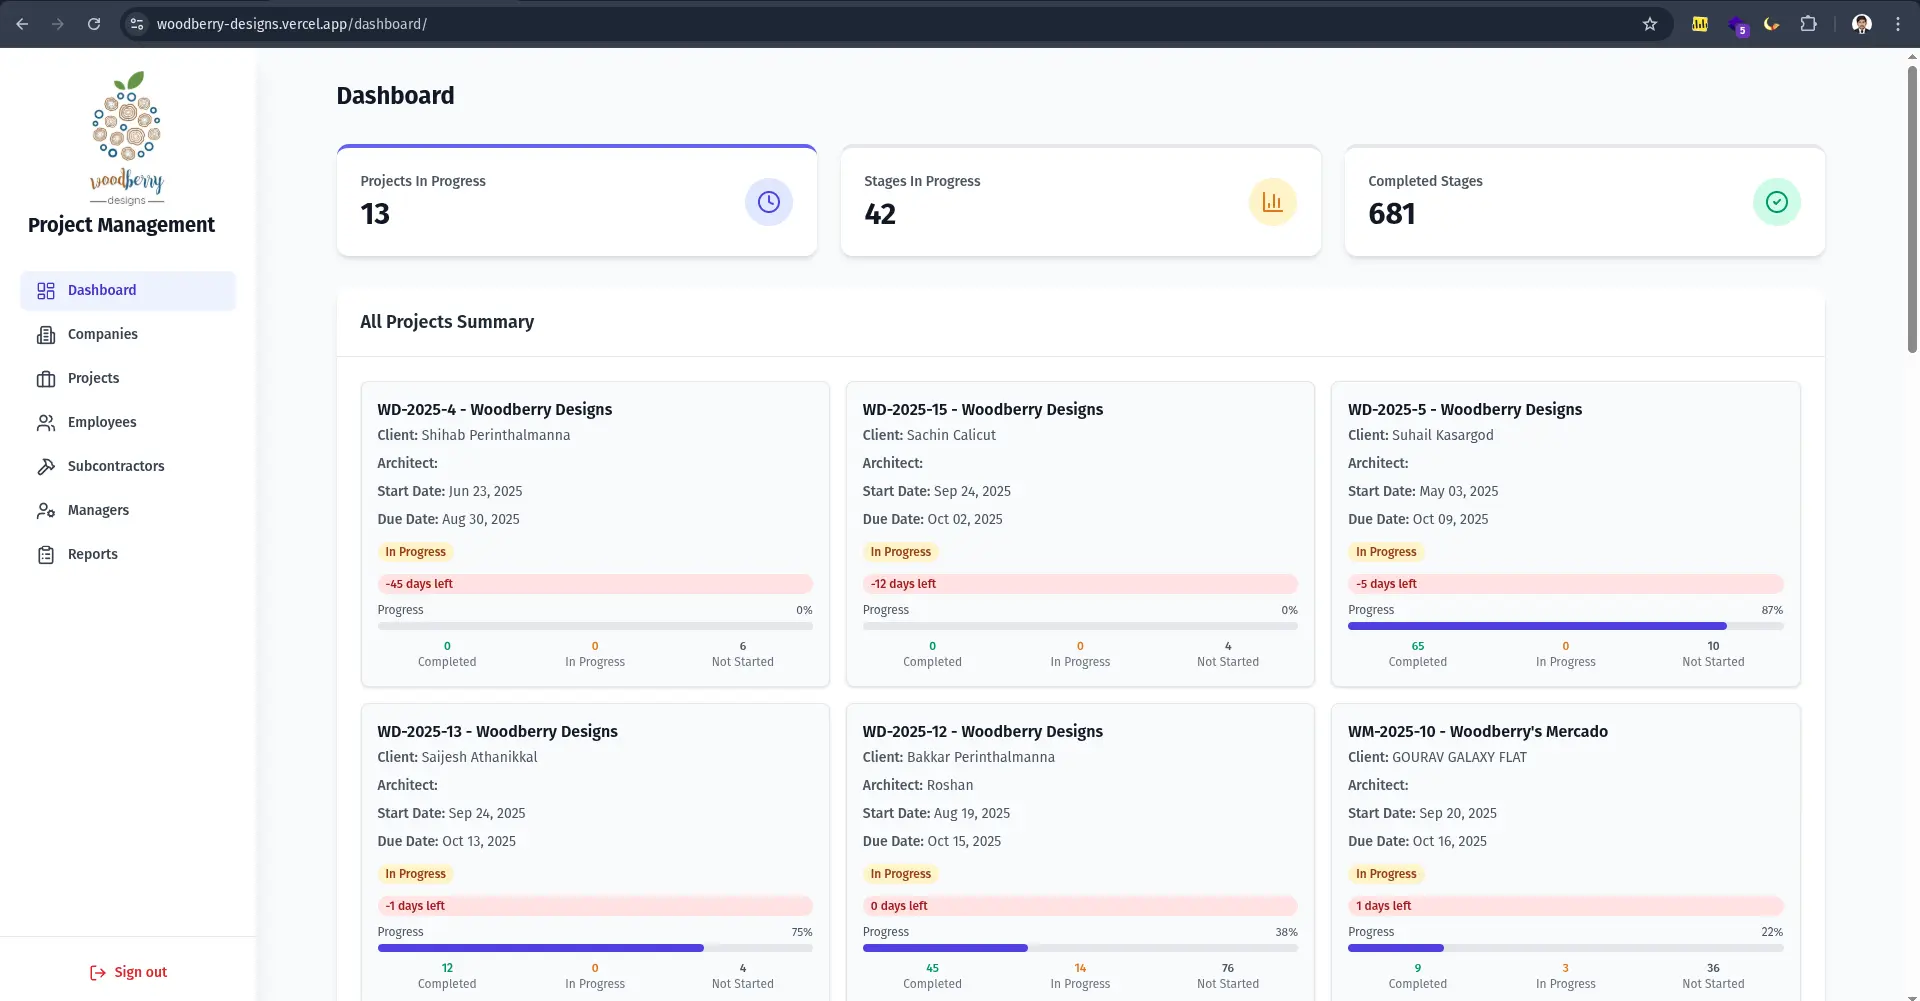Select the Reports icon in the sidebar
This screenshot has width=1920, height=1001.
(x=47, y=554)
